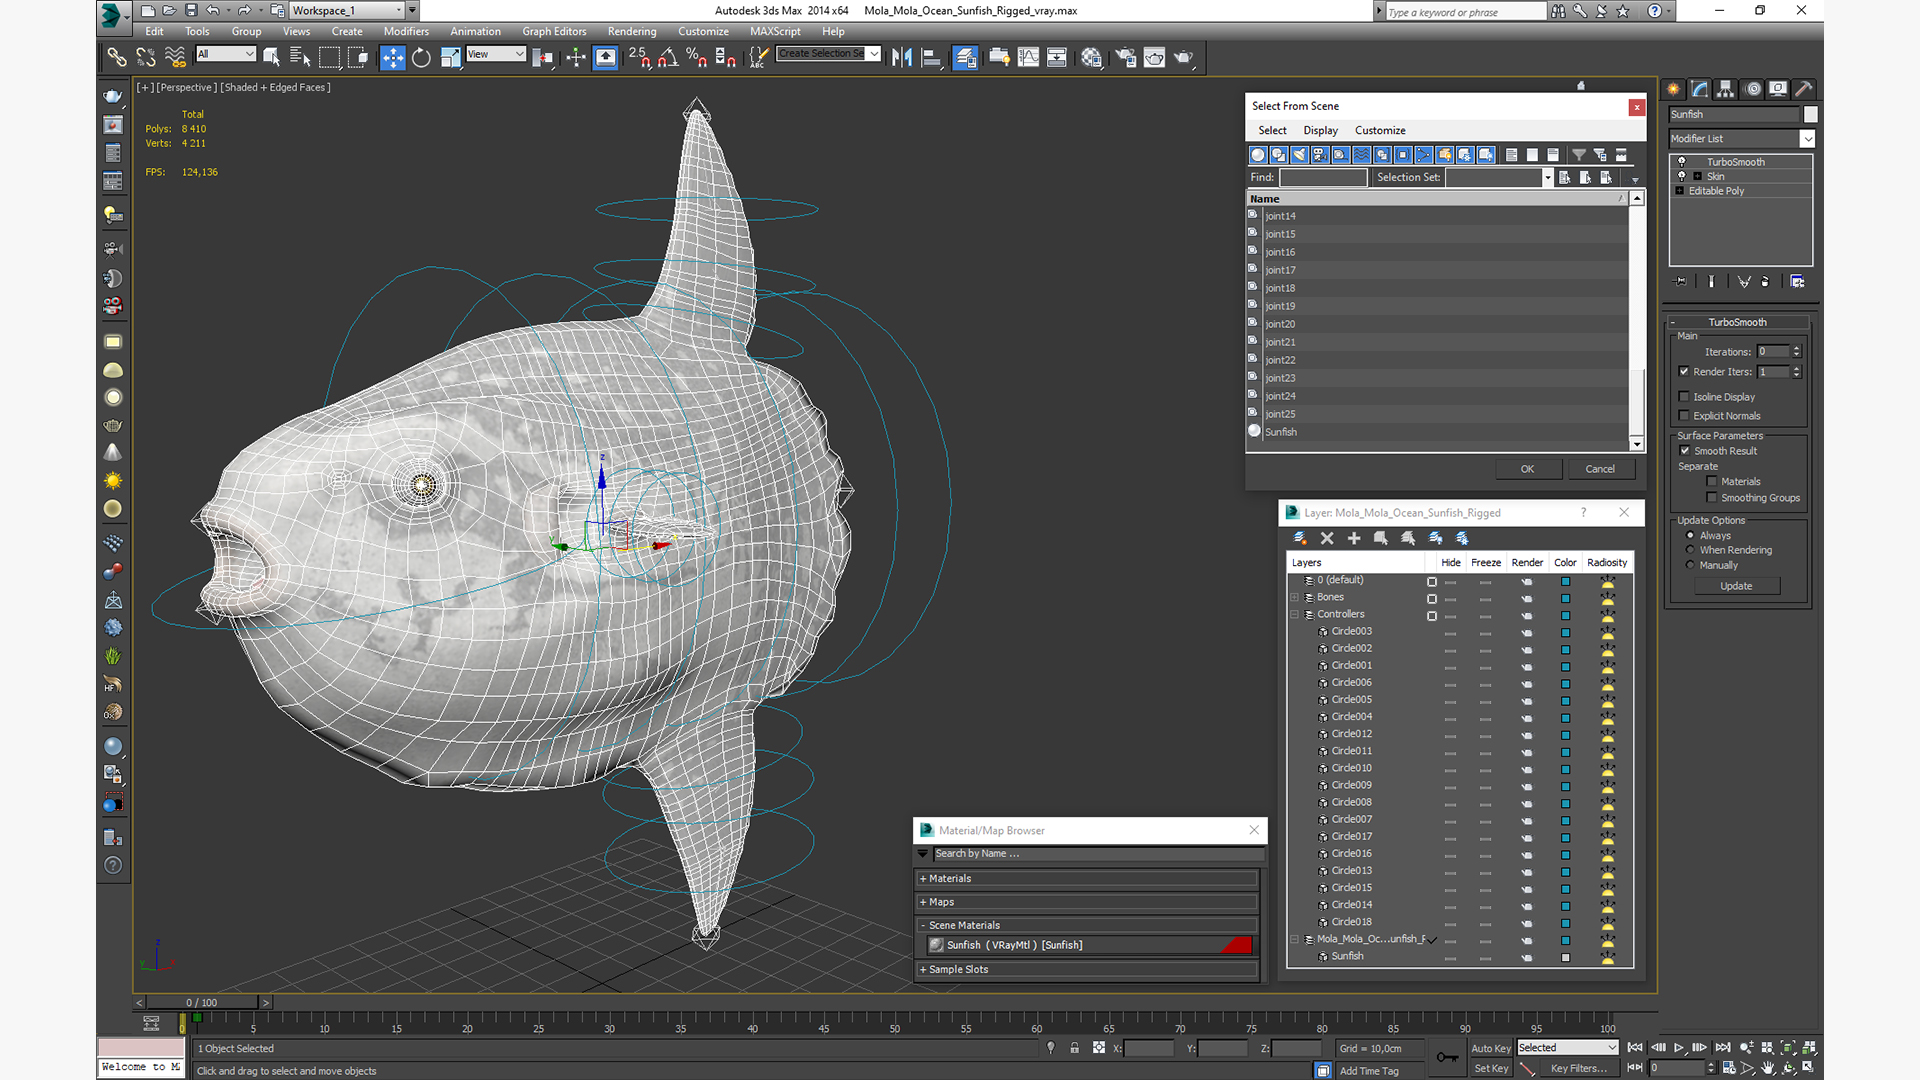This screenshot has width=1920, height=1080.
Task: Toggle Display Geometry filter in Select From Scene
Action: click(x=1258, y=155)
